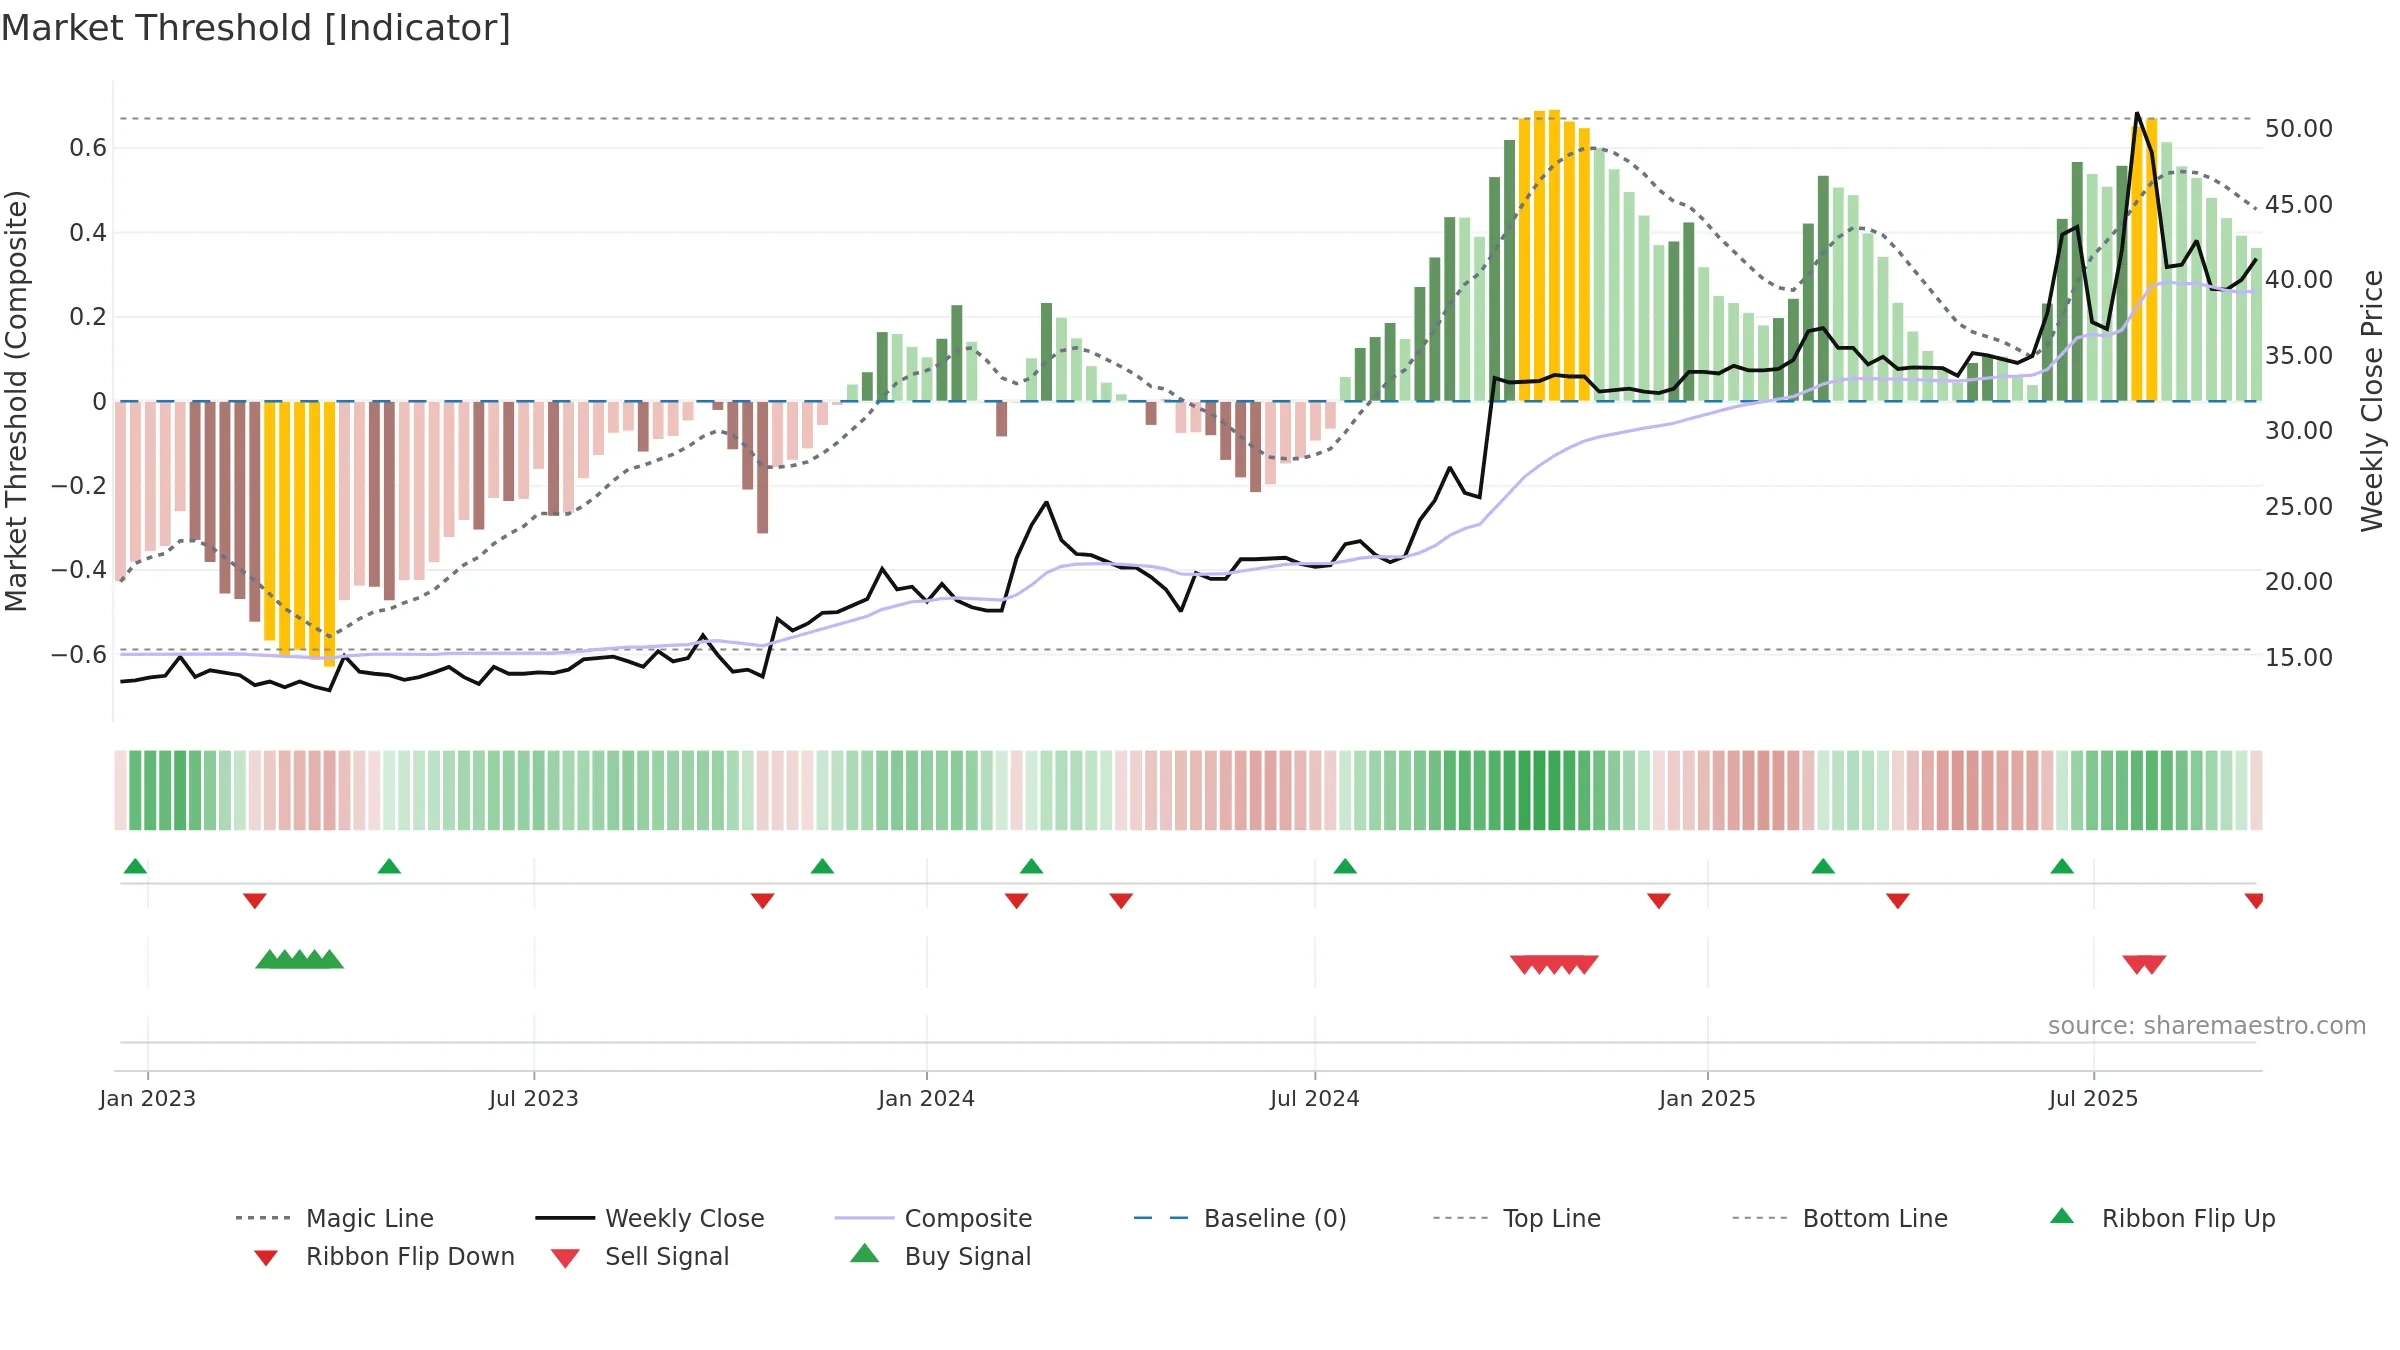Click the red Ribbon Flip Down legend triangle

pyautogui.click(x=266, y=1258)
